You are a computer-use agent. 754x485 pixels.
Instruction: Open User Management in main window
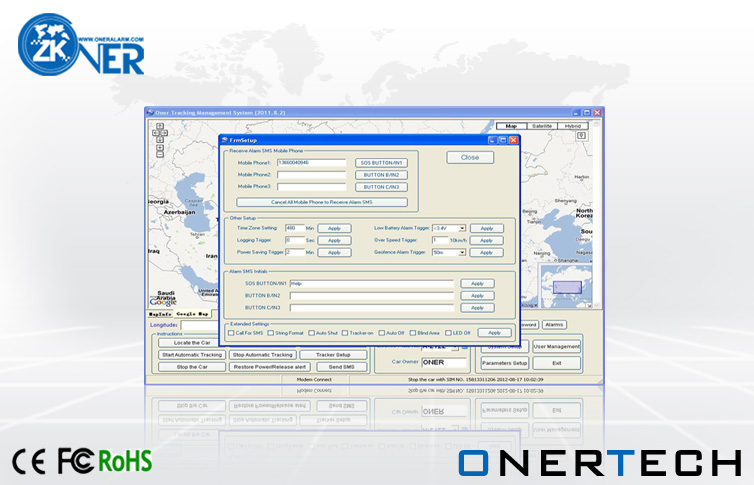[556, 347]
